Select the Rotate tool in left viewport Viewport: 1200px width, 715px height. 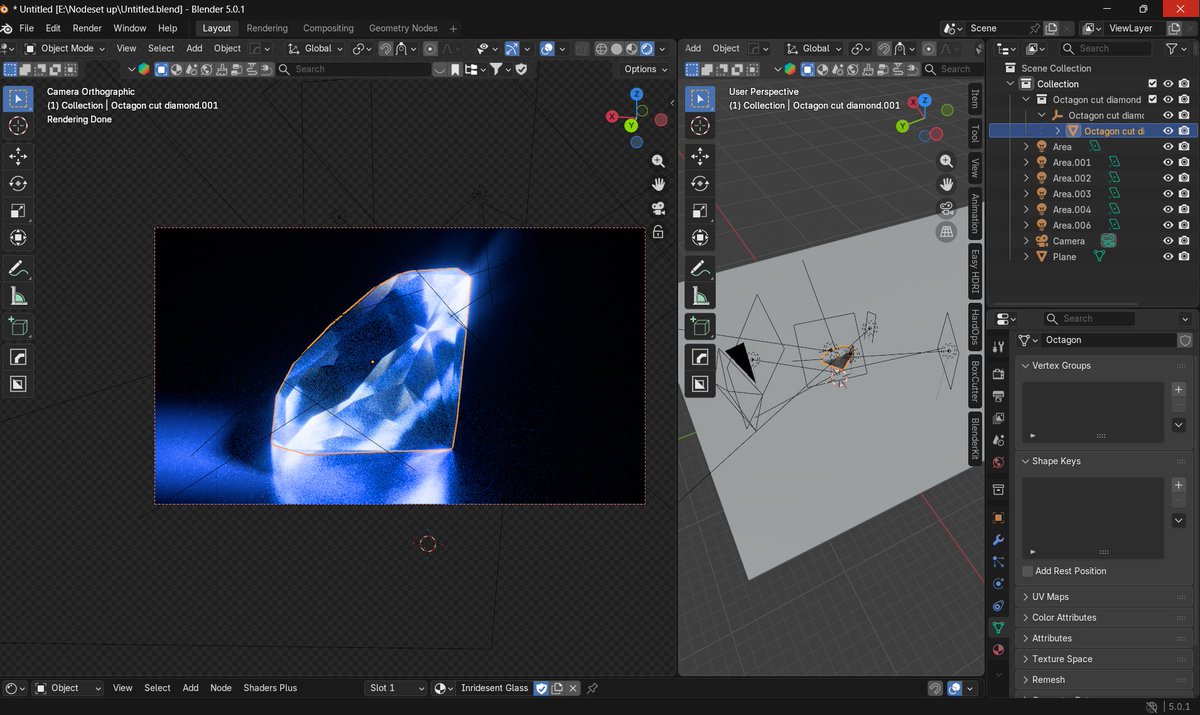click(x=18, y=184)
